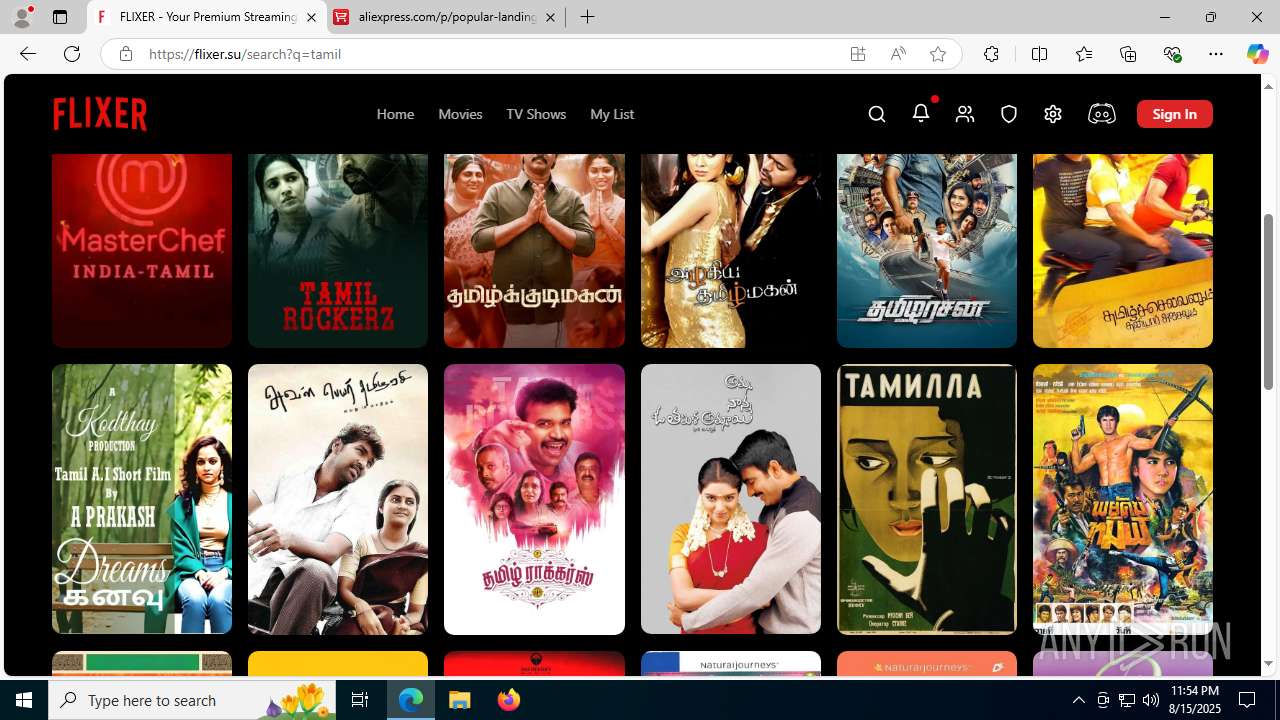Open Edge Settings and more menu
Viewport: 1280px width, 720px height.
click(1216, 54)
